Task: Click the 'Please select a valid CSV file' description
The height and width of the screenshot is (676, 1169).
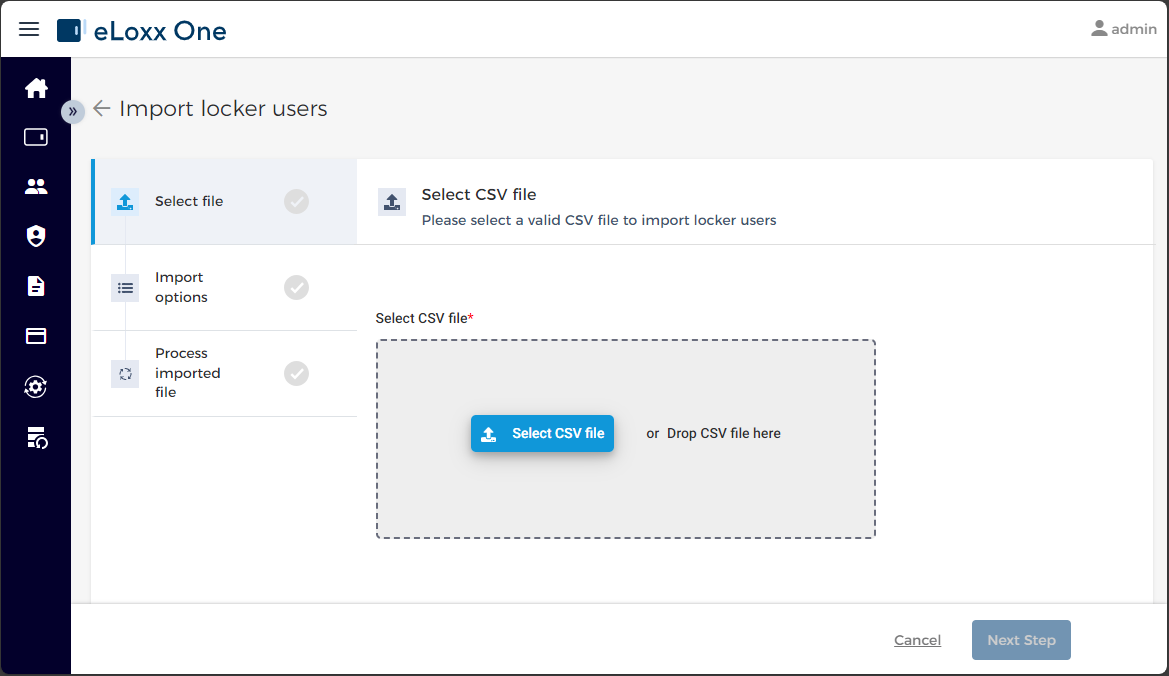Action: click(x=599, y=221)
